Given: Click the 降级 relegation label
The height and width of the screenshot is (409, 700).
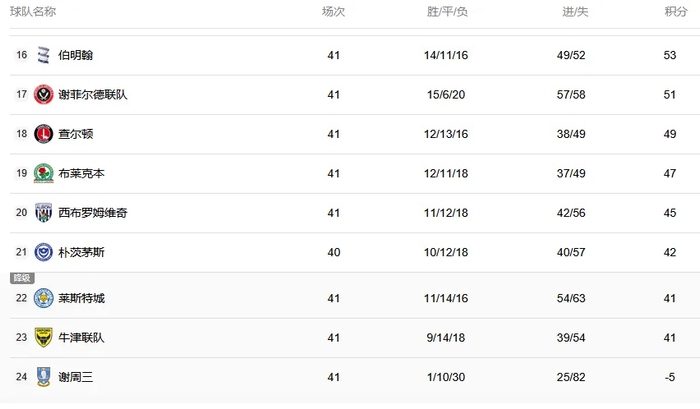Looking at the screenshot, I should 21,278.
